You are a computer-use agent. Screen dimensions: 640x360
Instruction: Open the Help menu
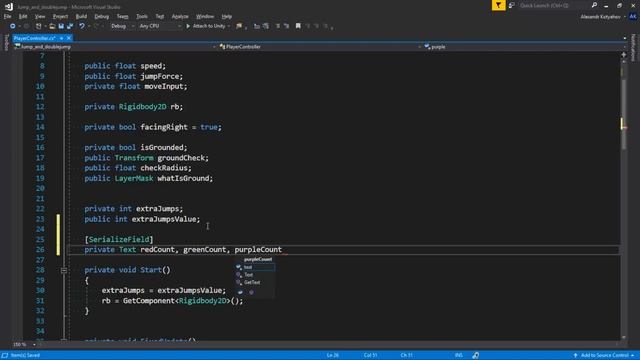click(x=227, y=16)
